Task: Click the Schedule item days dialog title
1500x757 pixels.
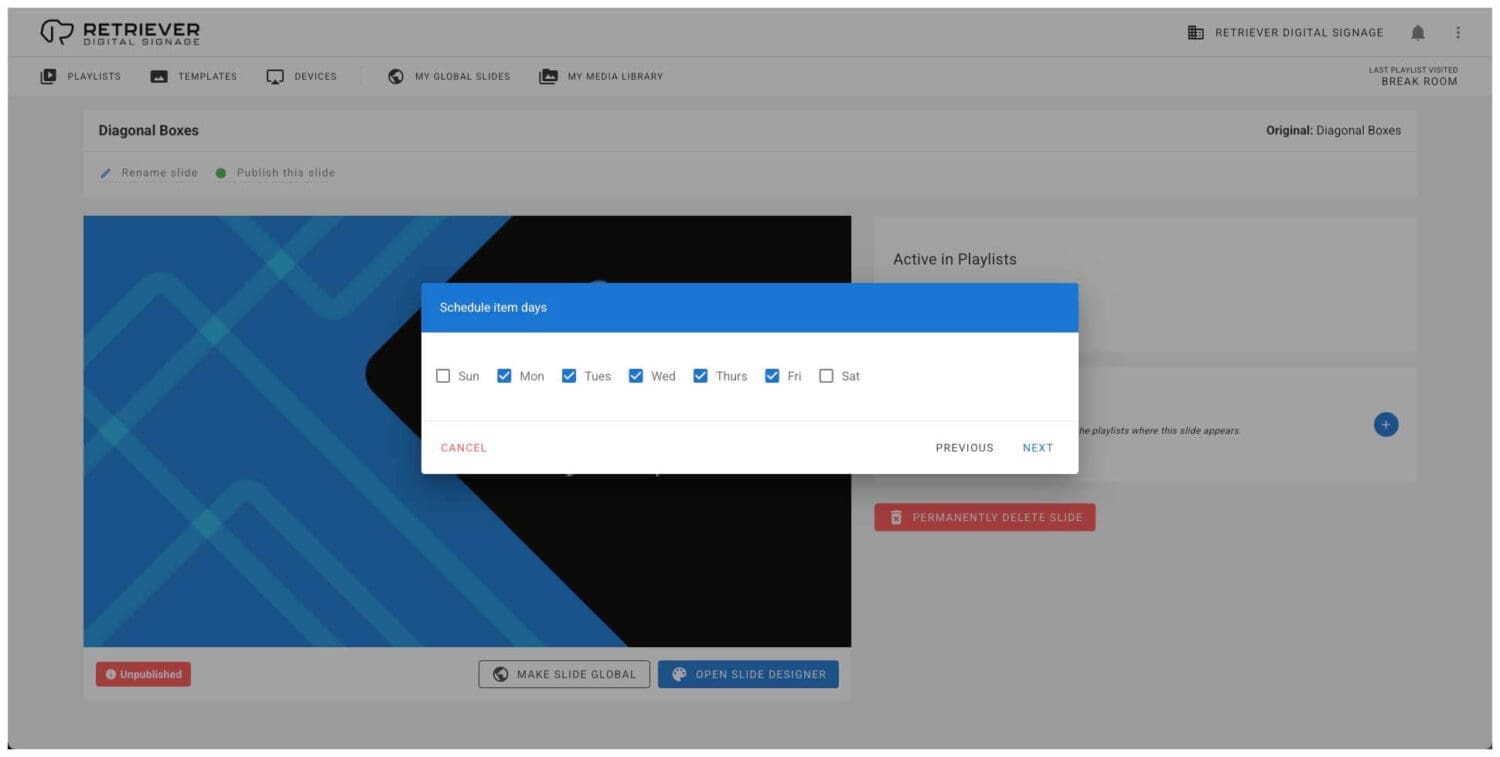Action: [x=493, y=307]
